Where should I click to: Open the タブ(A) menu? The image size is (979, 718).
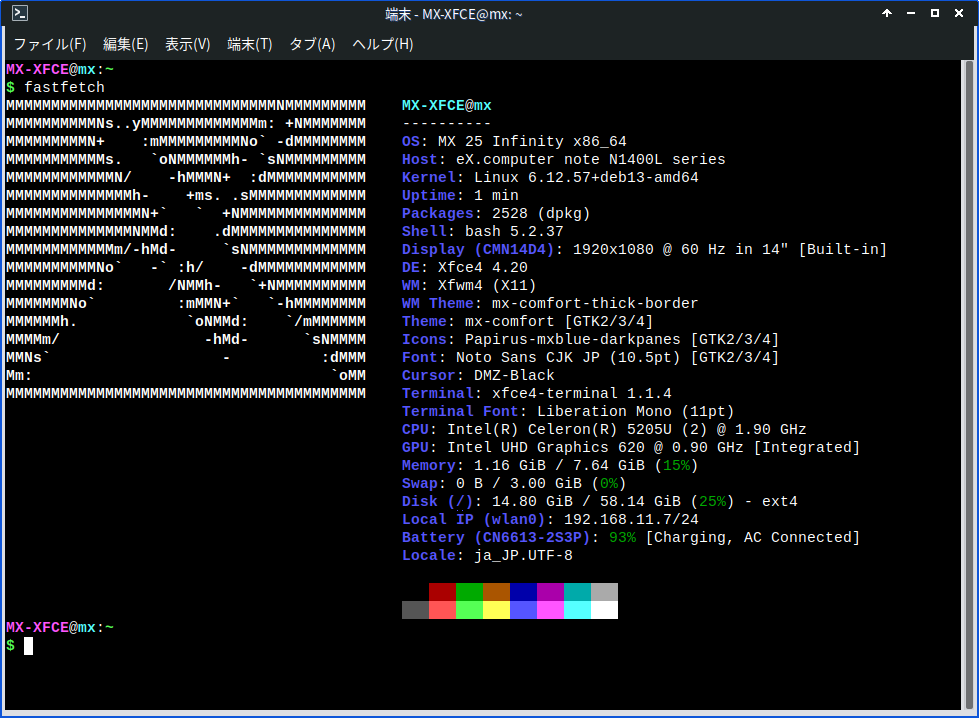pyautogui.click(x=312, y=44)
